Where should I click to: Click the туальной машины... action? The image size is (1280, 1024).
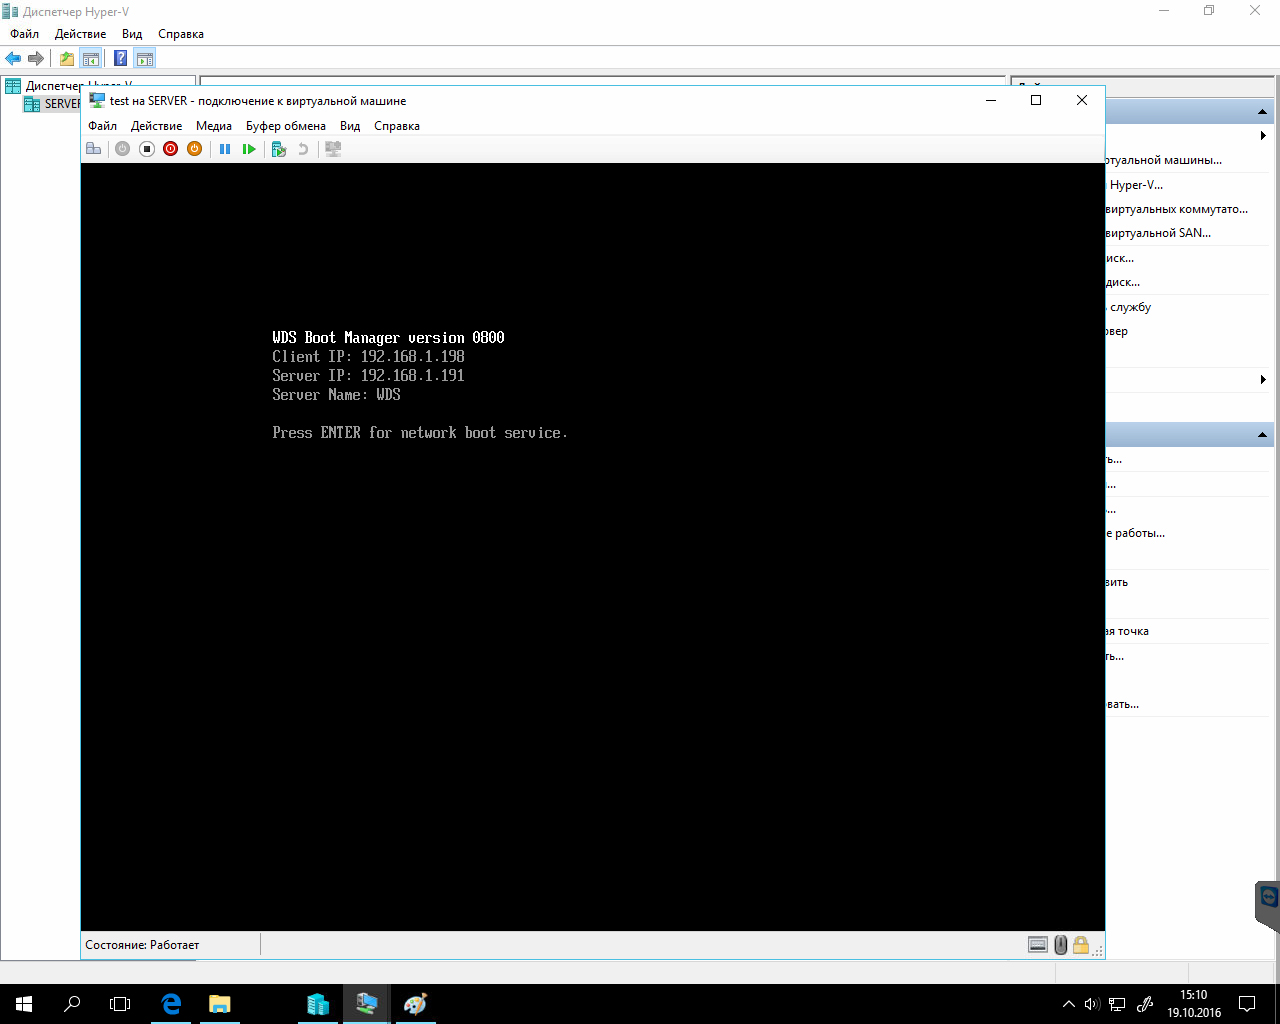[x=1164, y=160]
